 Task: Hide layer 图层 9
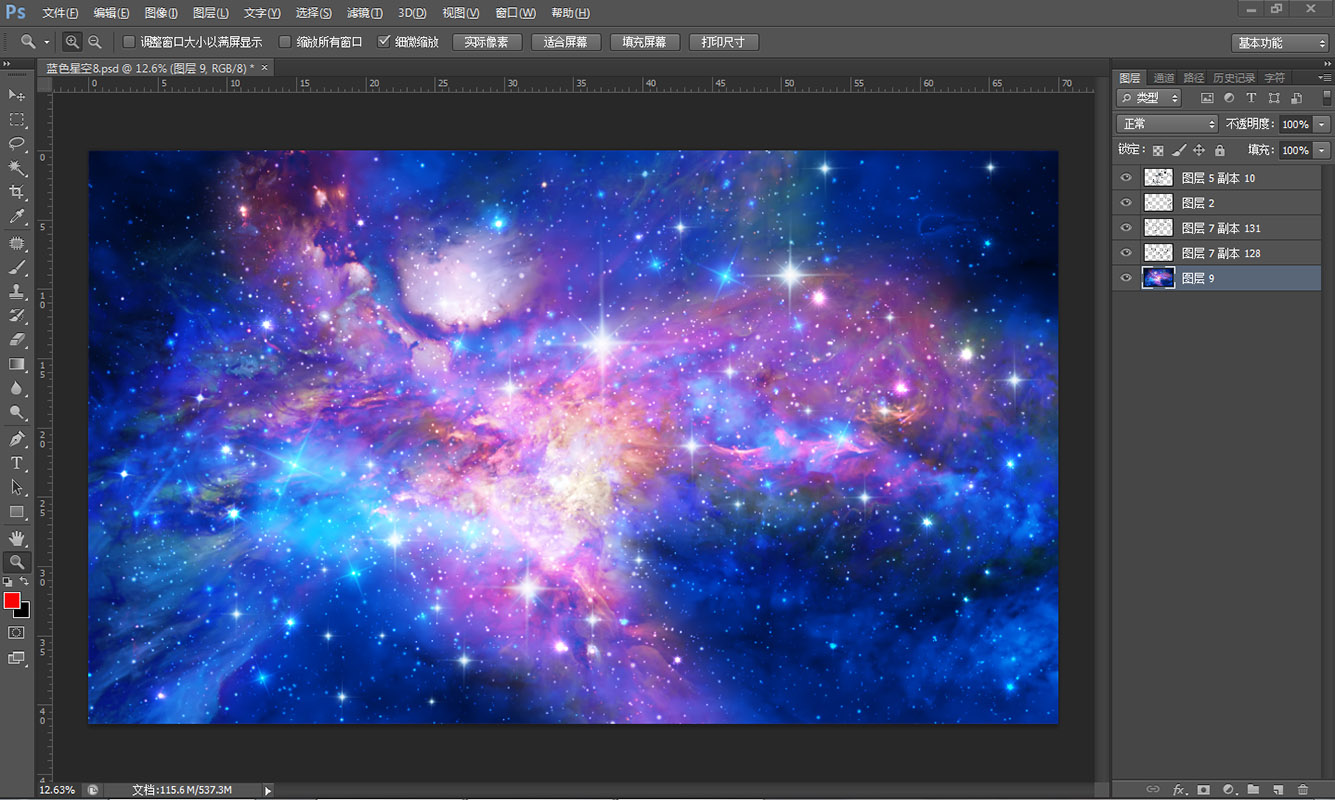click(1127, 278)
